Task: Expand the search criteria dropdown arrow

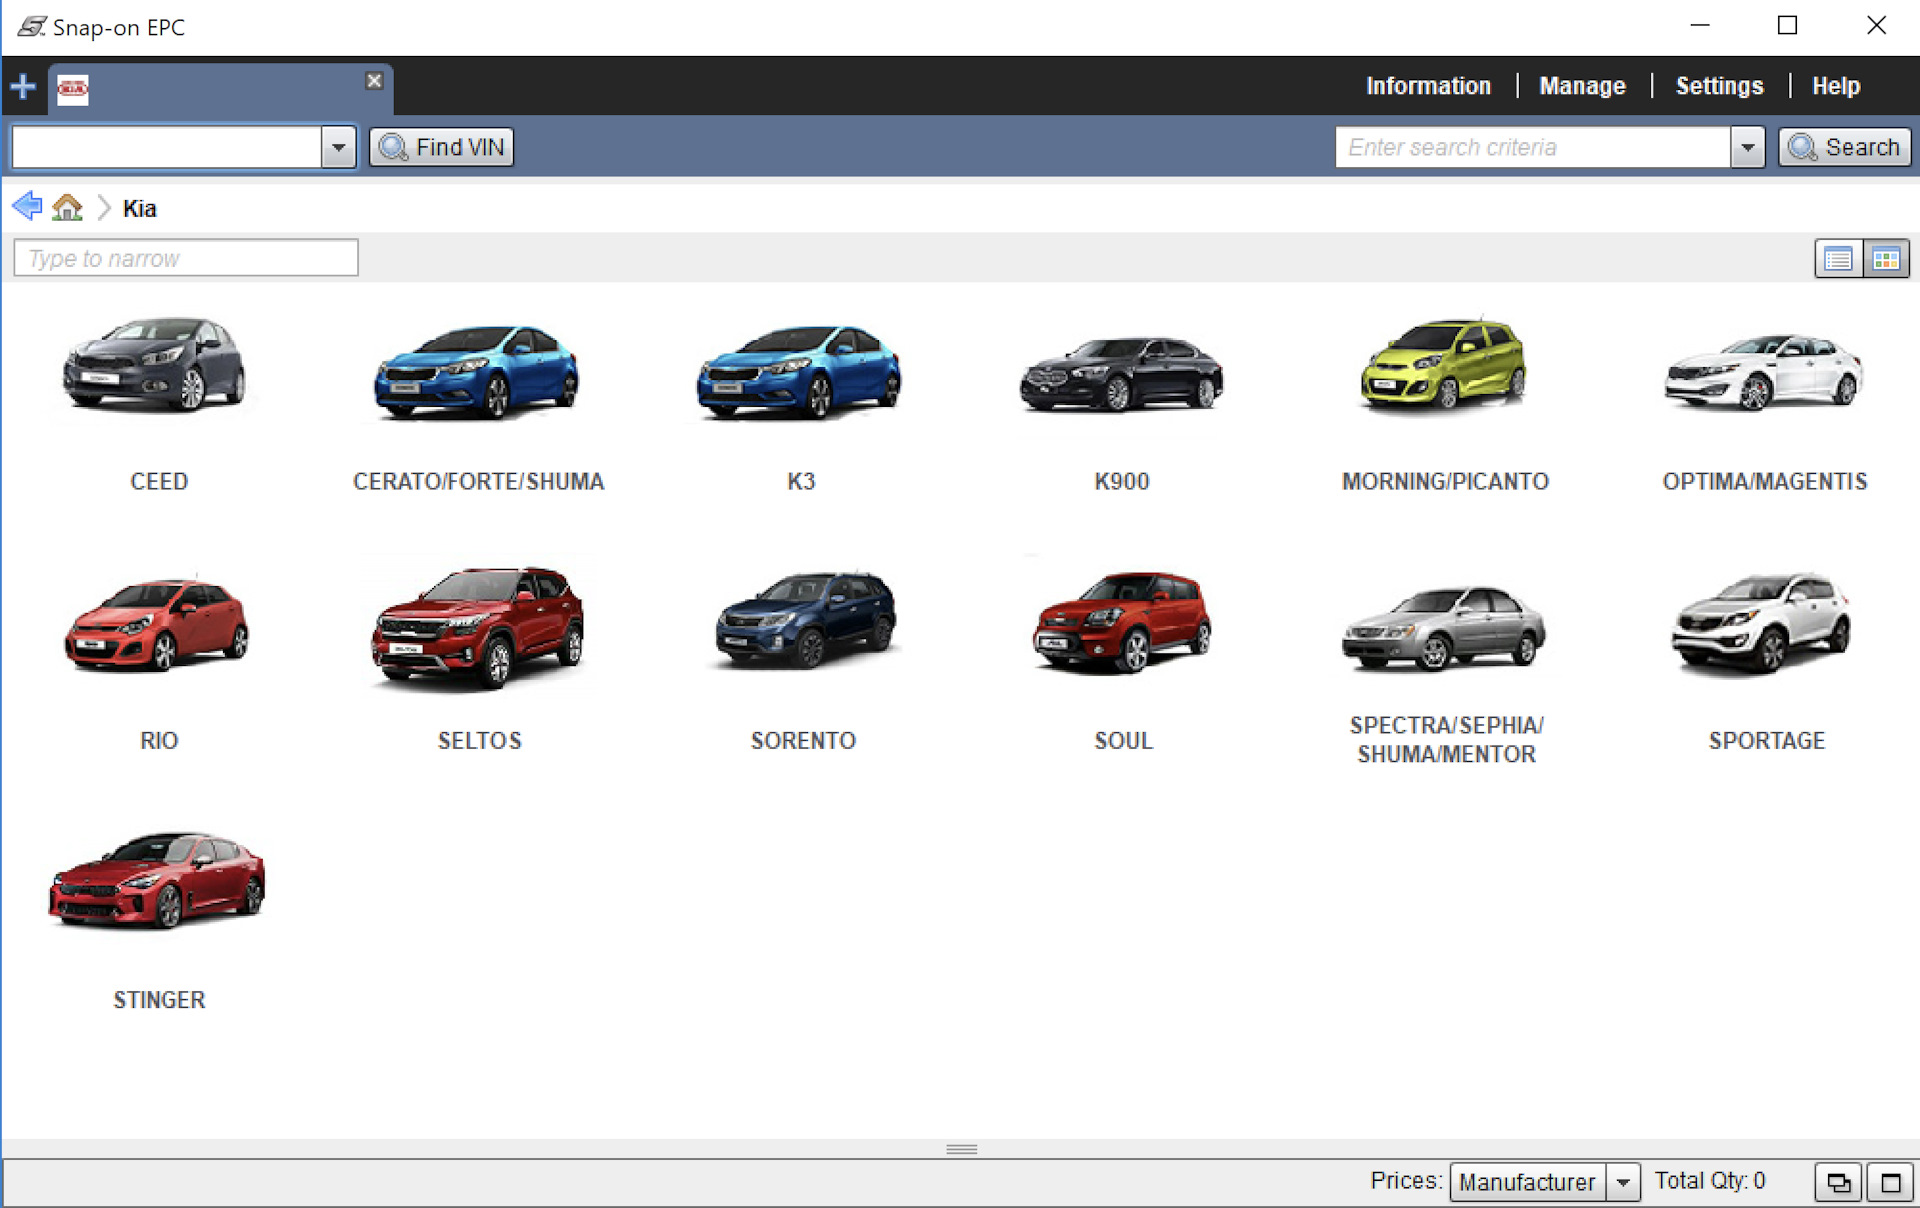Action: click(x=1746, y=146)
